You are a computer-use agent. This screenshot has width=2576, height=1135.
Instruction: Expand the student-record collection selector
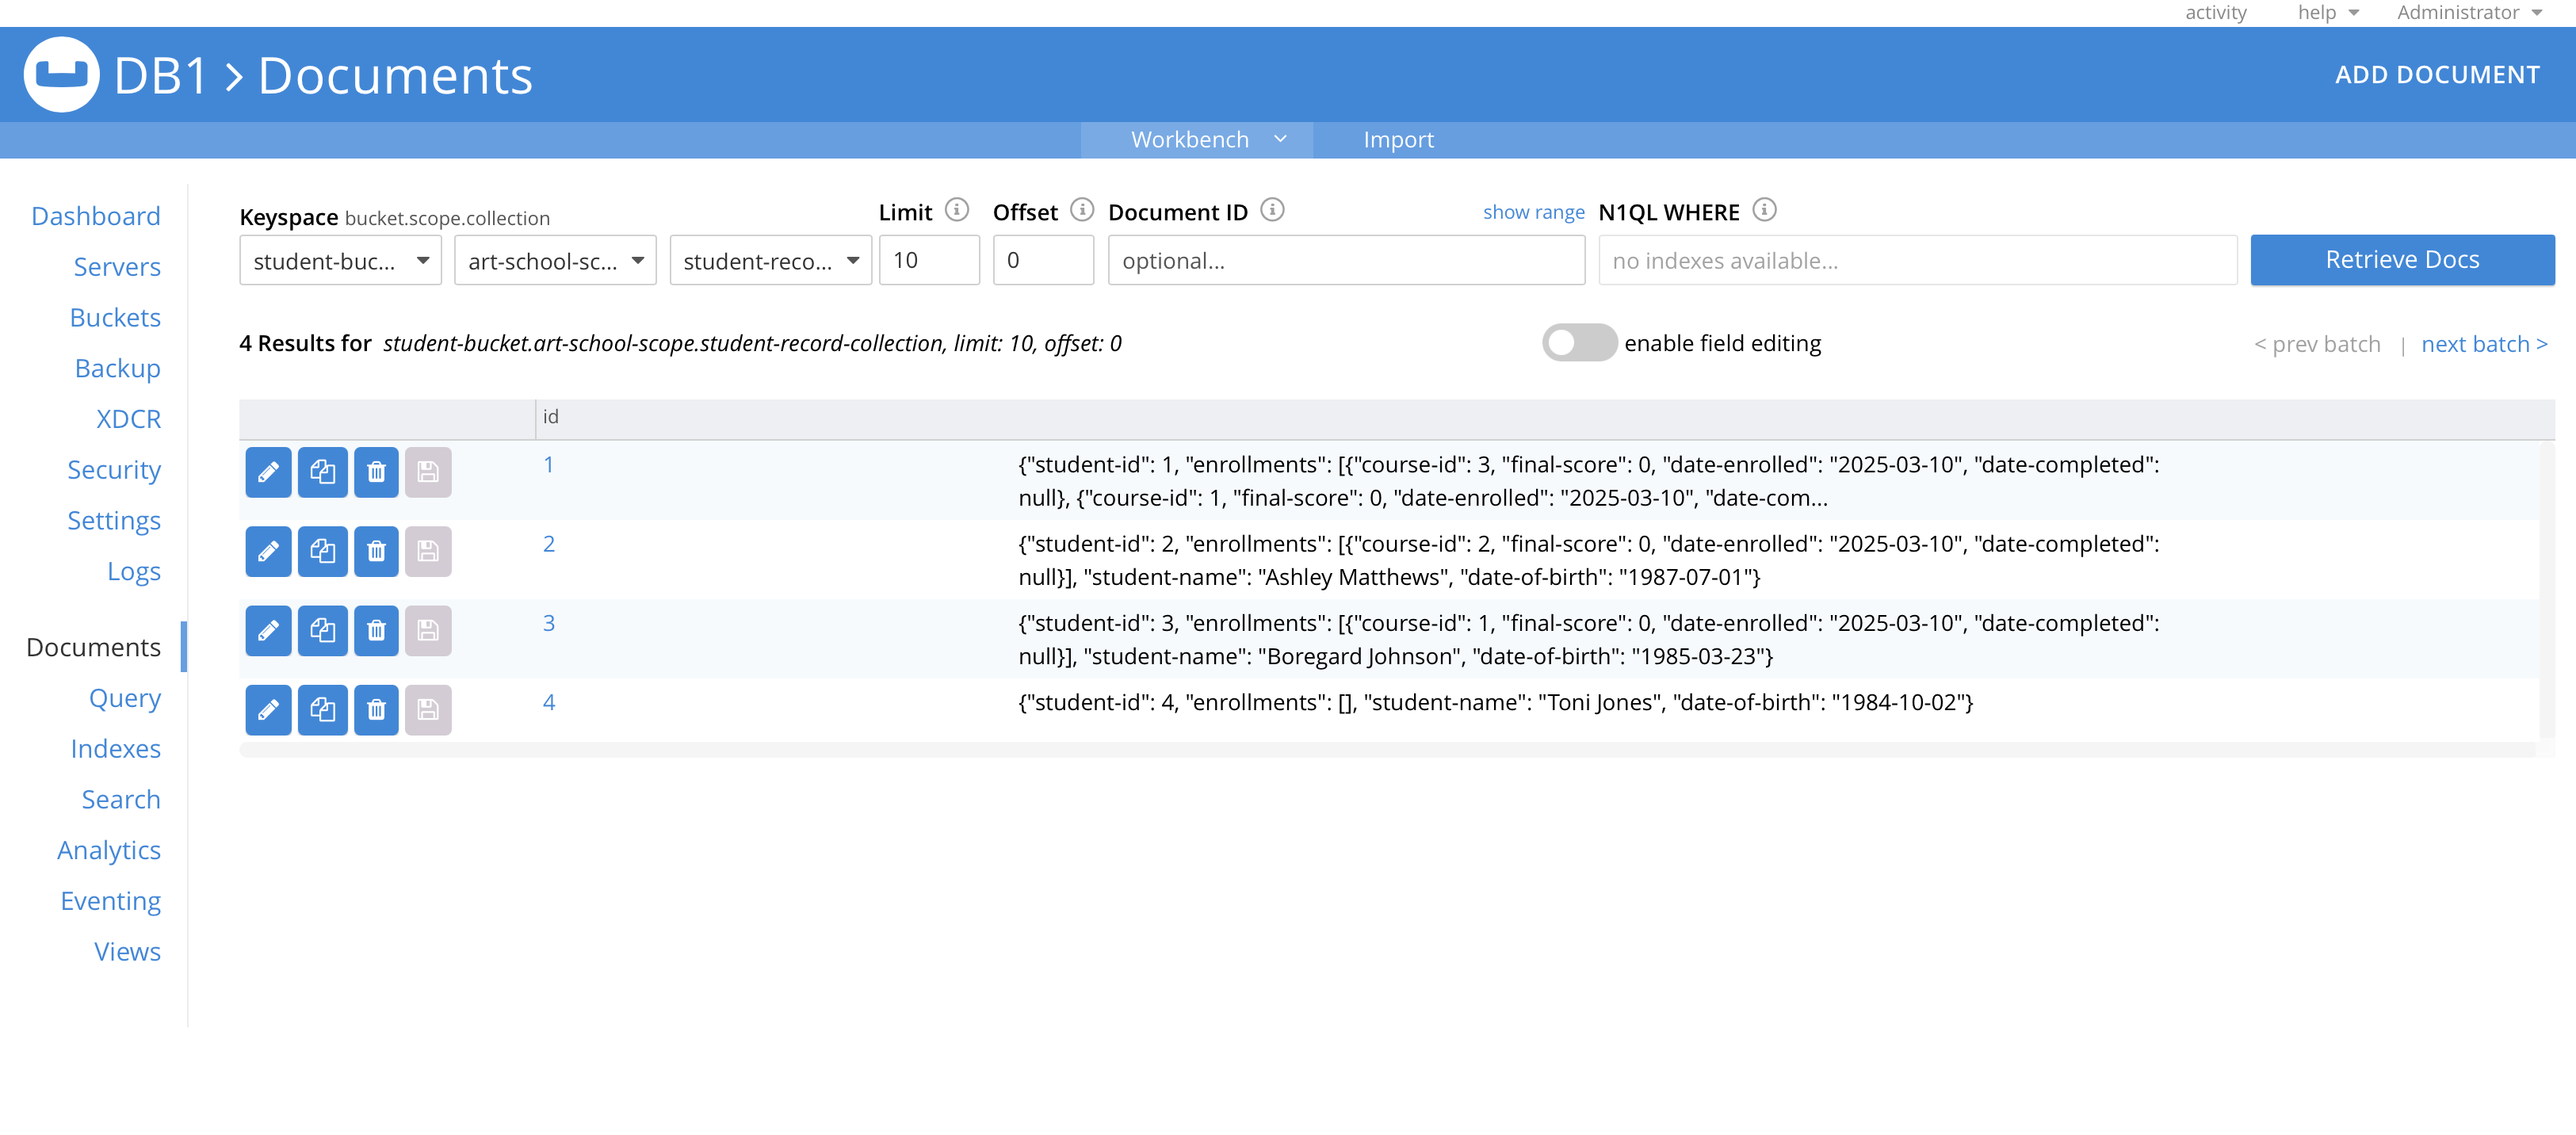point(769,260)
